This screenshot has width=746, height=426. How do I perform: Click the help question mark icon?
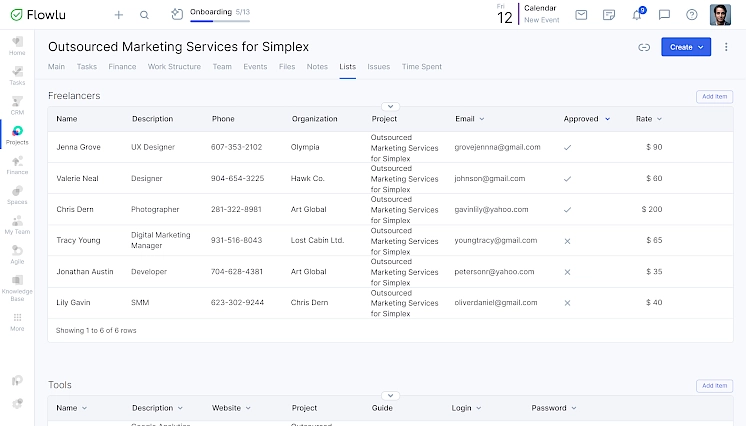[692, 15]
